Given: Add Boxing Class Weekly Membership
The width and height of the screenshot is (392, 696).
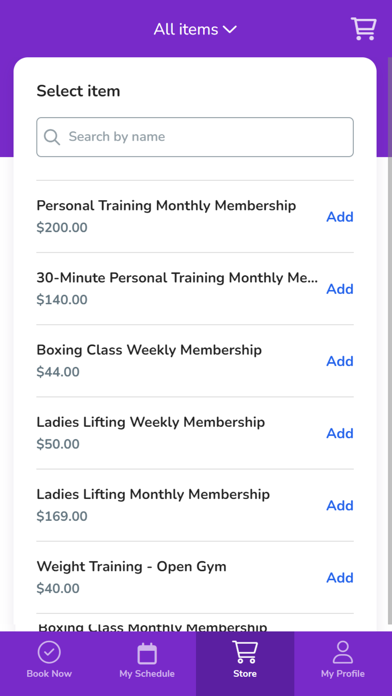Looking at the screenshot, I should pyautogui.click(x=340, y=361).
